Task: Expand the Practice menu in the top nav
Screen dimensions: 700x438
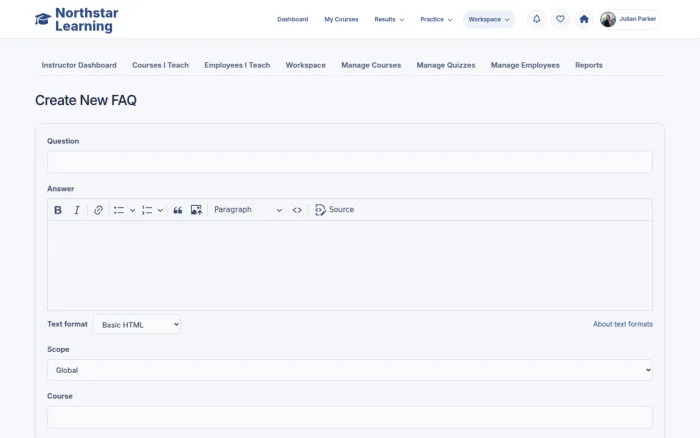Action: [x=436, y=20]
